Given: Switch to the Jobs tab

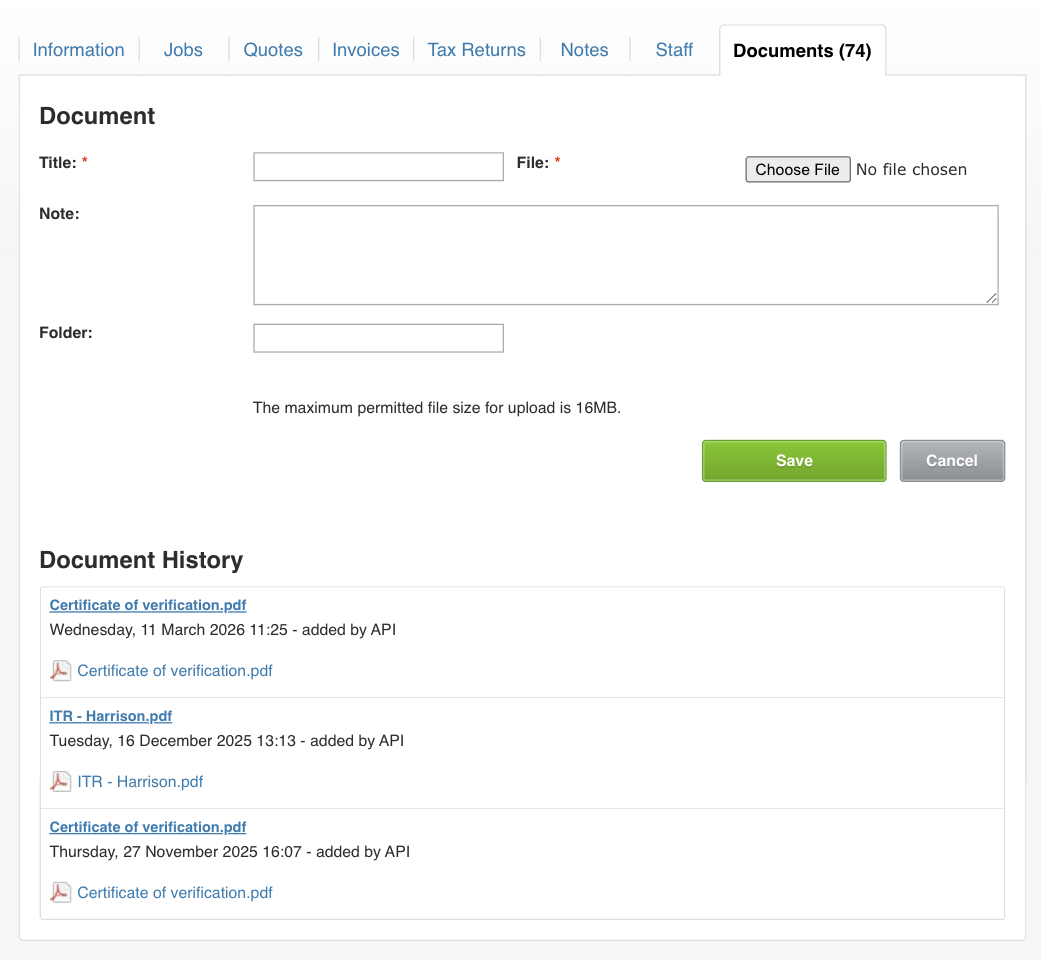Looking at the screenshot, I should [x=183, y=50].
